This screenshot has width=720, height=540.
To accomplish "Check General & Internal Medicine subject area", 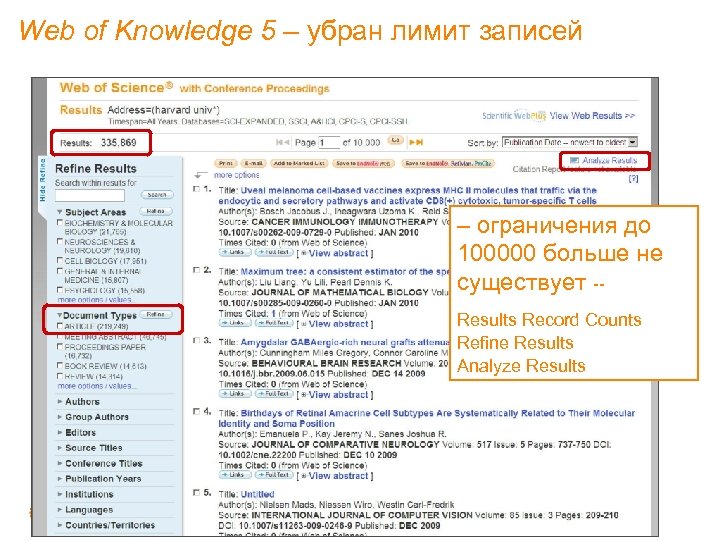I will coord(60,271).
